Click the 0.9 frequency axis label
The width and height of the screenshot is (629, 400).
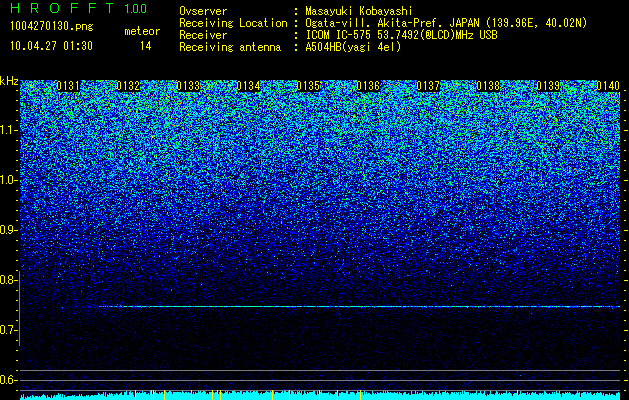[9, 230]
